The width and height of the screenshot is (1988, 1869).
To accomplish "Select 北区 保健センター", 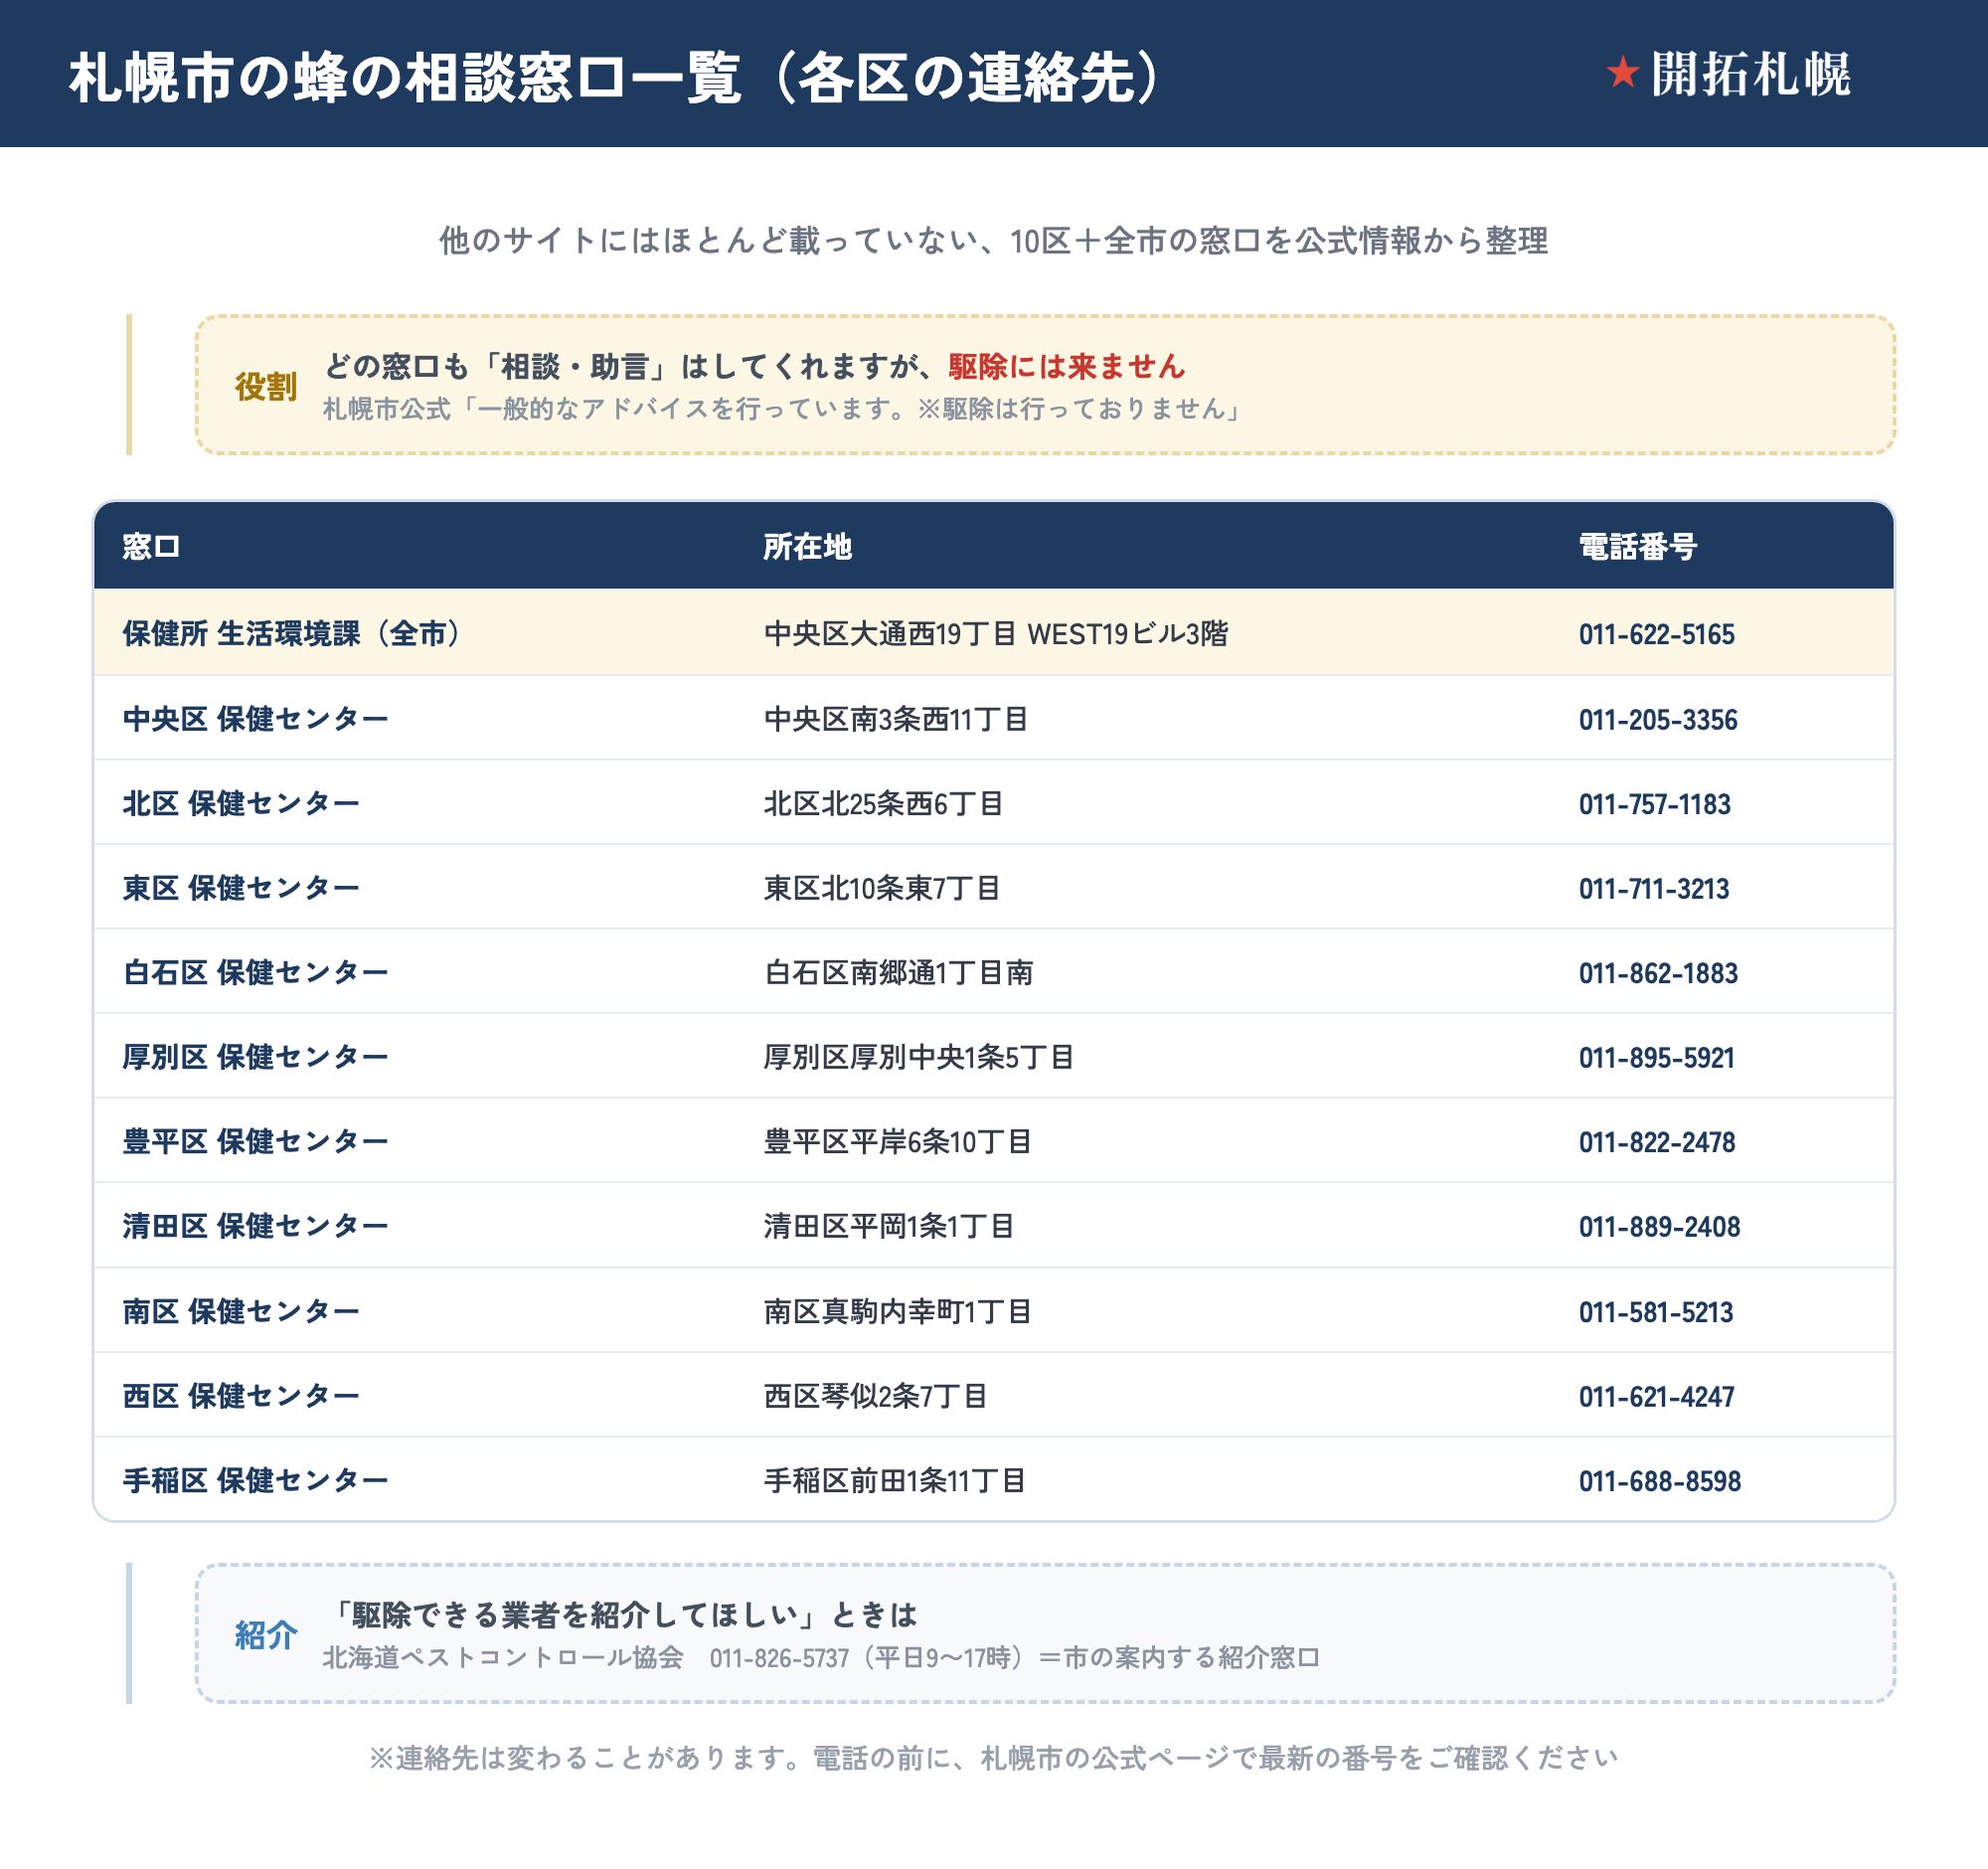I will (x=240, y=803).
